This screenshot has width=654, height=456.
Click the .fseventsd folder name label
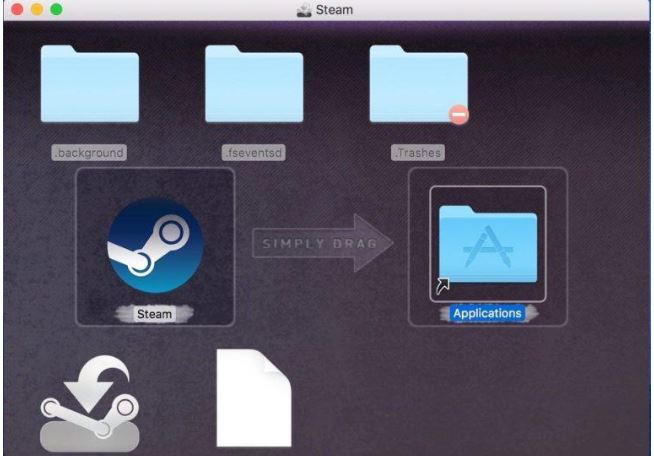pos(254,153)
